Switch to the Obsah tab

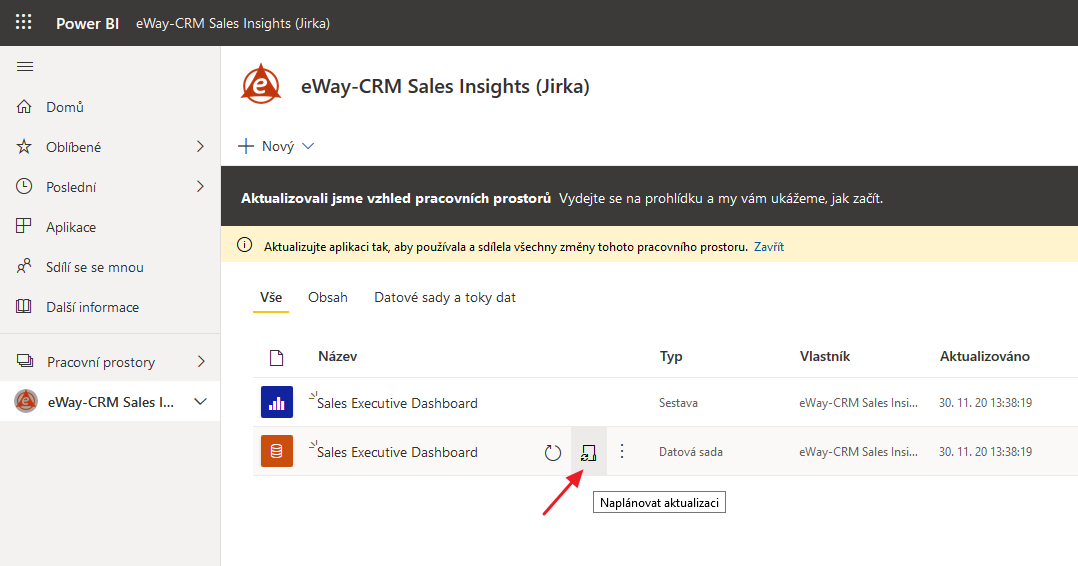[328, 297]
